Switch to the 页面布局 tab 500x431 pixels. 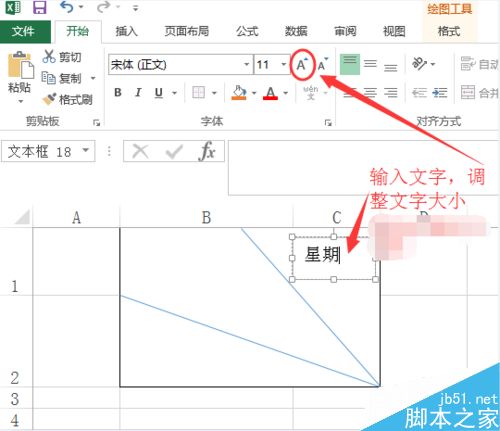[x=187, y=32]
